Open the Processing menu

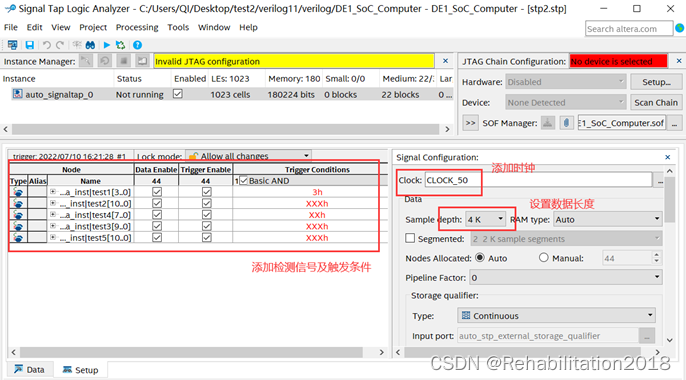(x=137, y=27)
